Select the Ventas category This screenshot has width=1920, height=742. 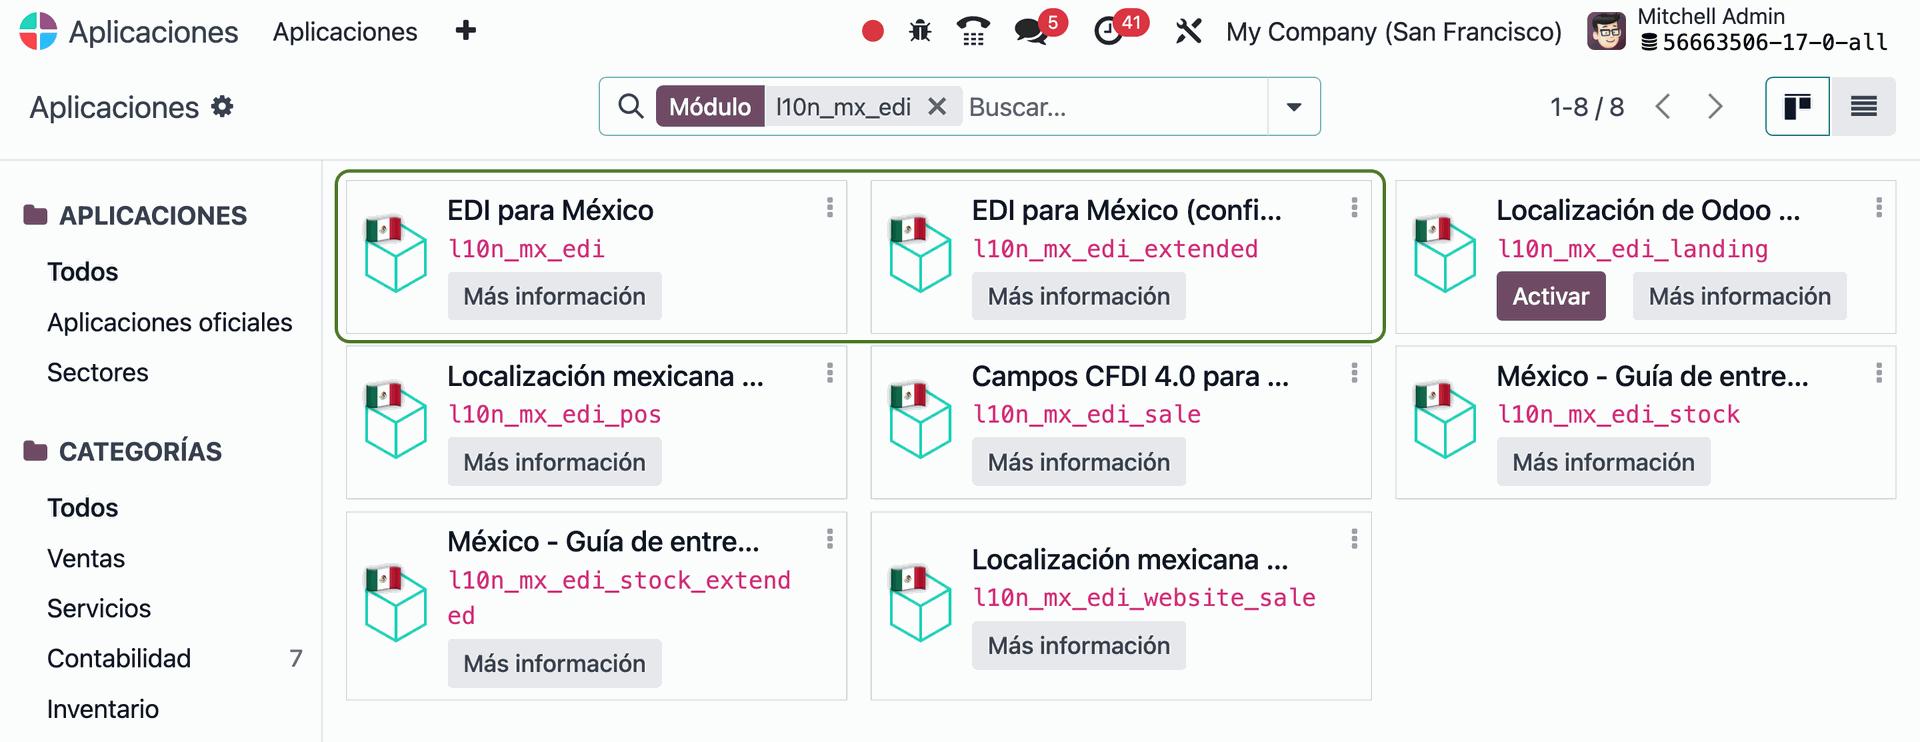tap(86, 559)
